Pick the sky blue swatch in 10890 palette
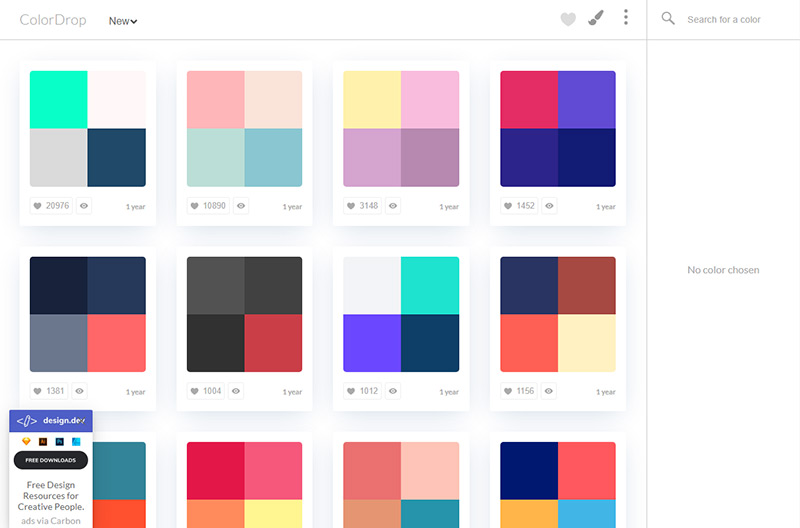Viewport: 800px width, 528px height. point(273,157)
